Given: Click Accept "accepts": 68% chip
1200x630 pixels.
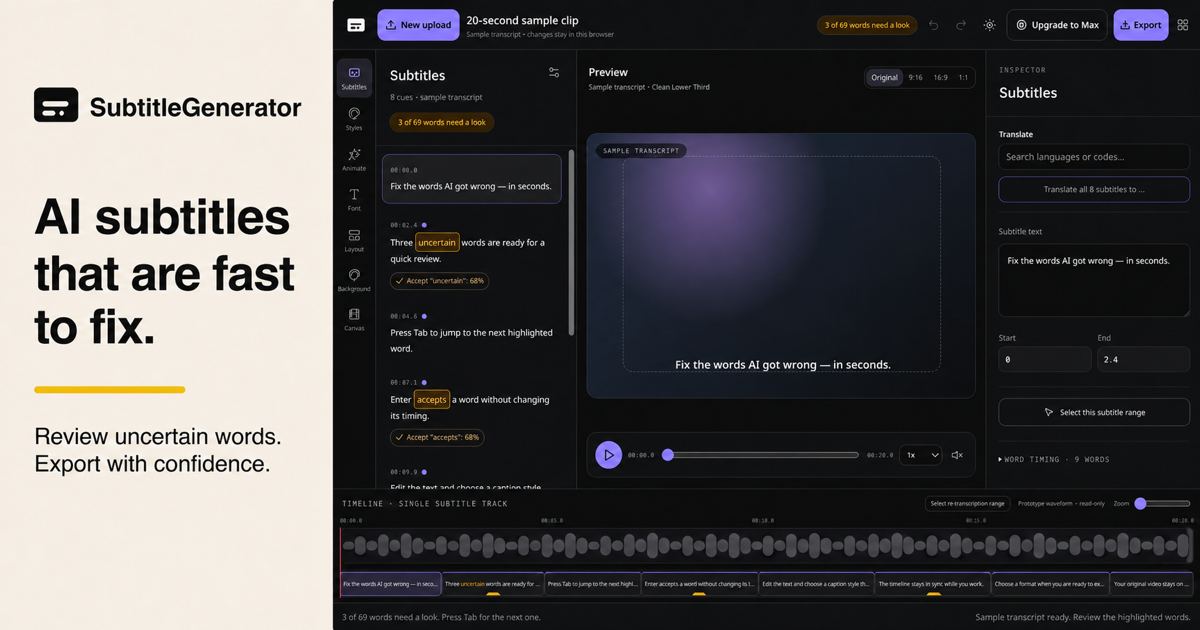Looking at the screenshot, I should pos(437,437).
